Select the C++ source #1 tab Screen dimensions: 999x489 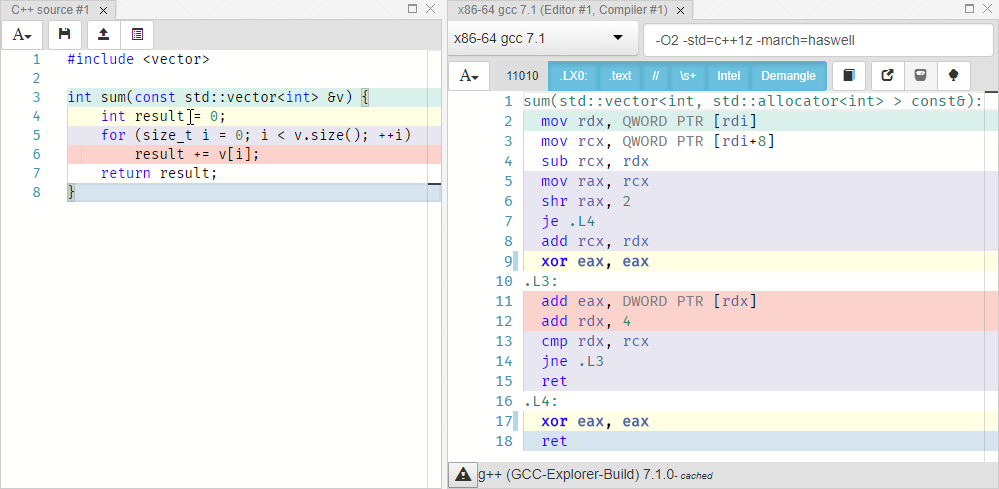[50, 9]
